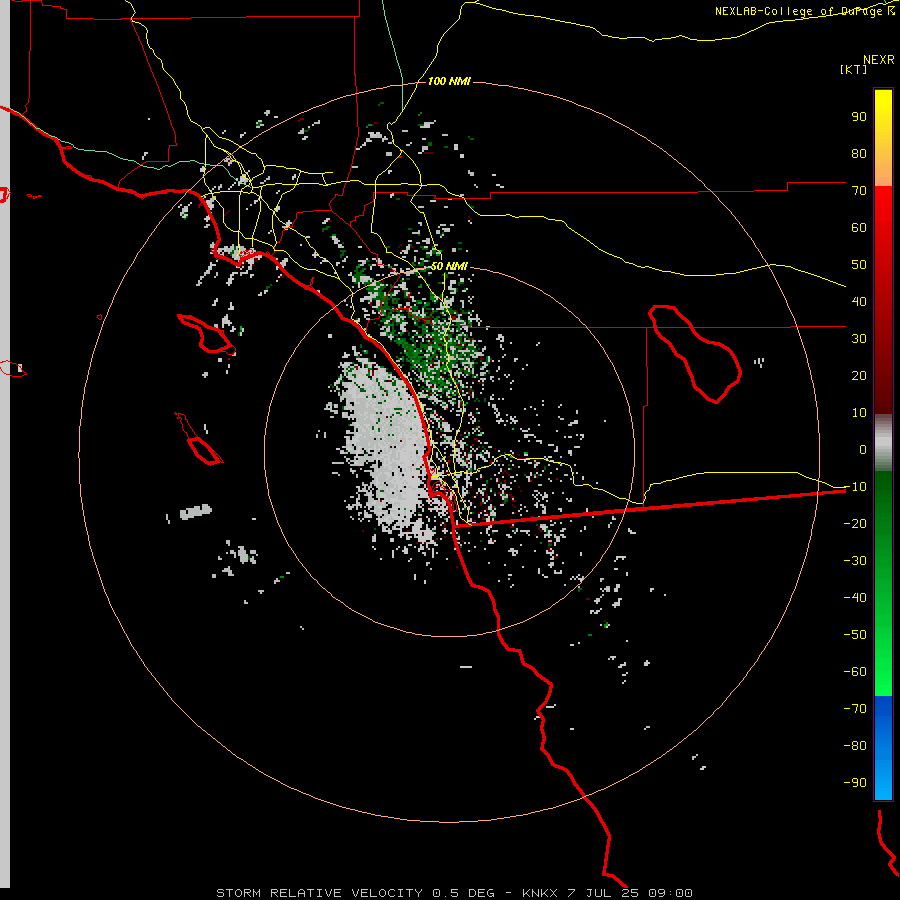Click the NEXR label above the scale
This screenshot has width=900, height=900.
point(879,60)
